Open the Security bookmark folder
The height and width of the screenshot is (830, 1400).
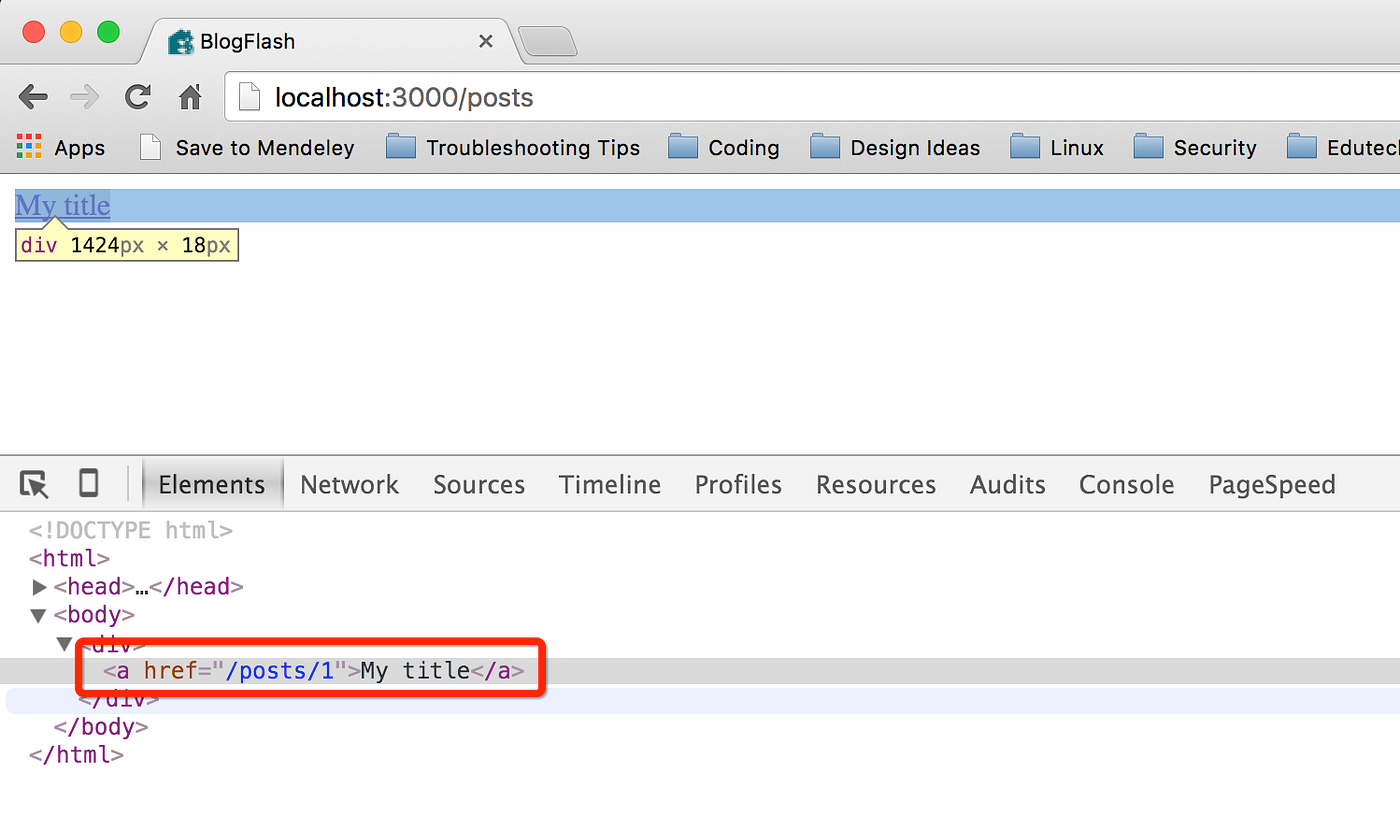[x=1195, y=148]
